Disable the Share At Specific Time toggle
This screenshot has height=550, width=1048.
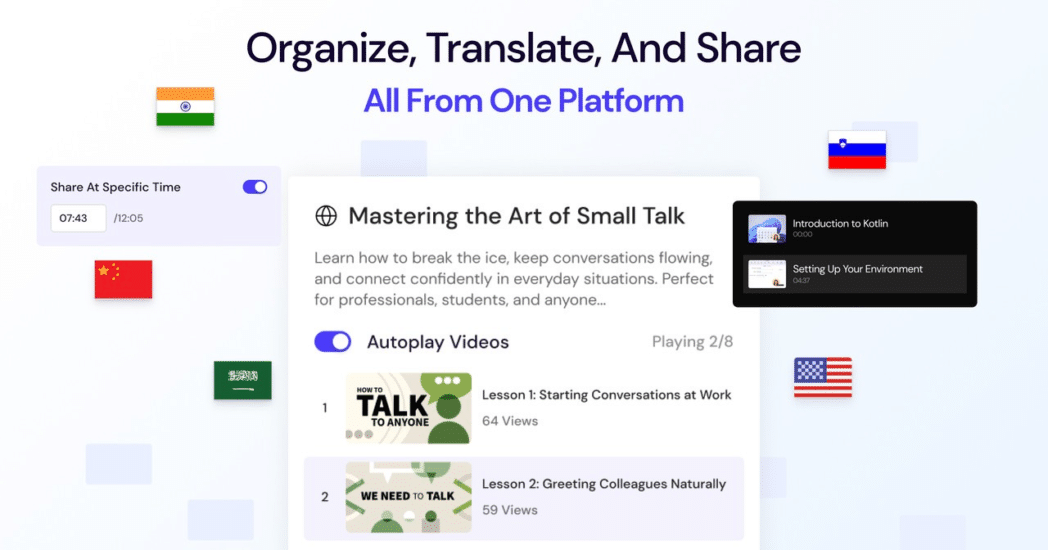coord(255,187)
